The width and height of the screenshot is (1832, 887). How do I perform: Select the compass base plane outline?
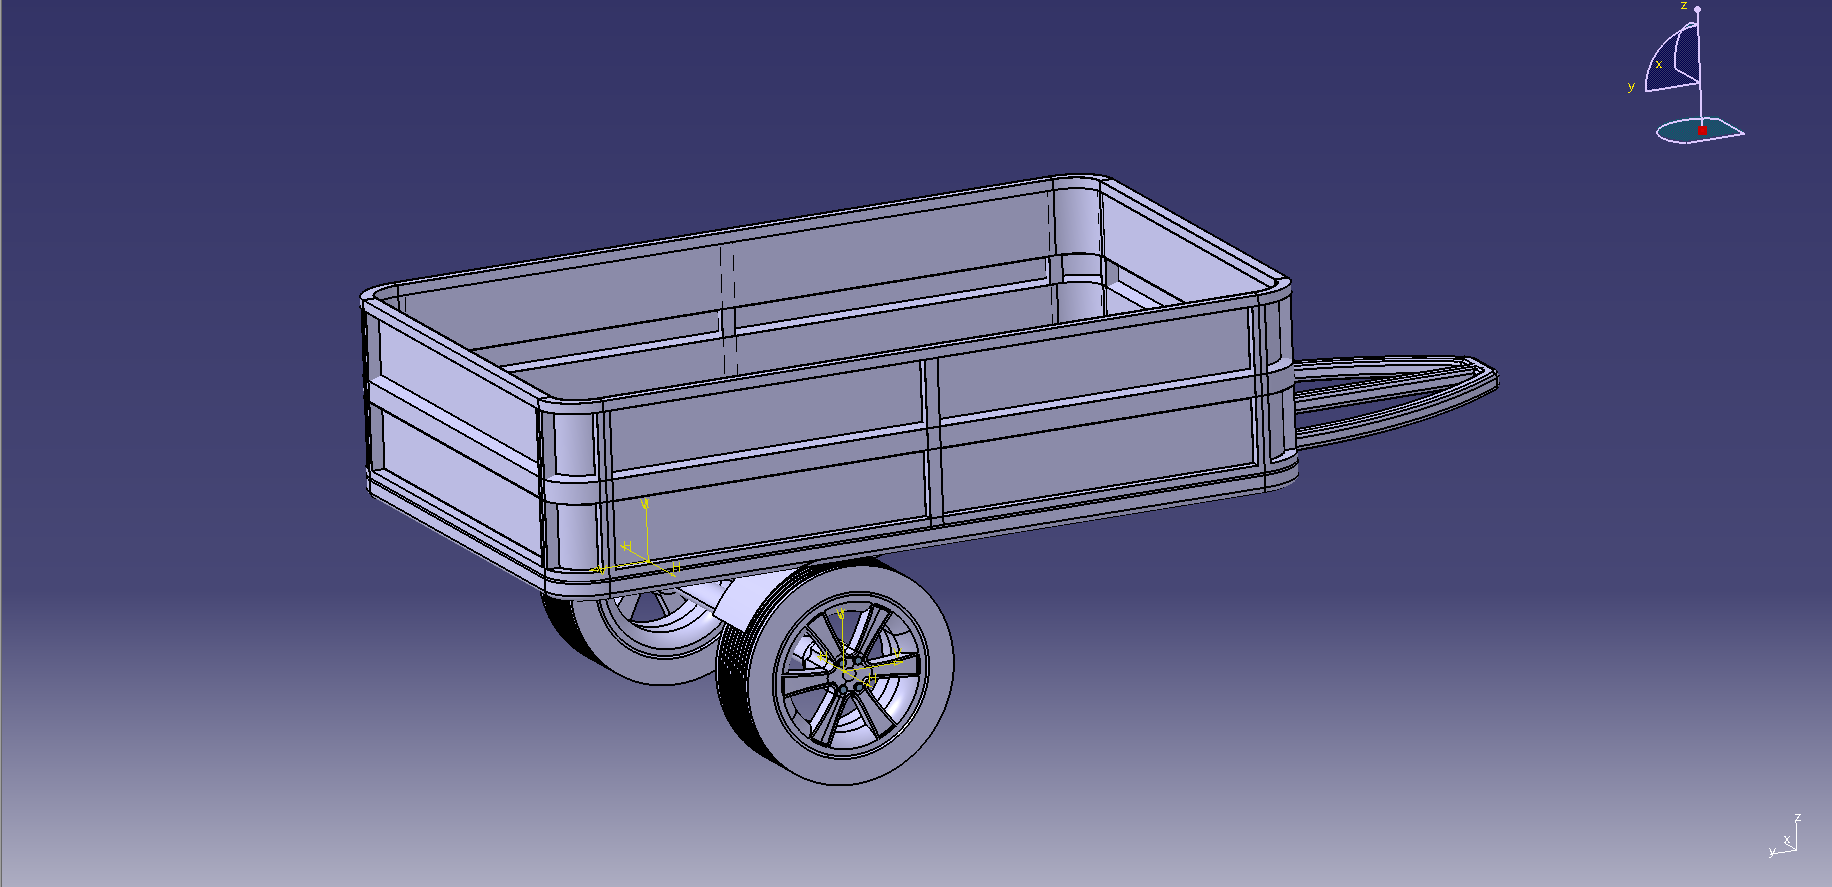pos(1700,130)
